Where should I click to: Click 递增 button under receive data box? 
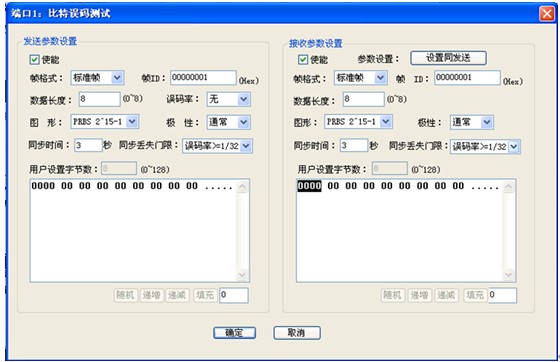(x=420, y=295)
